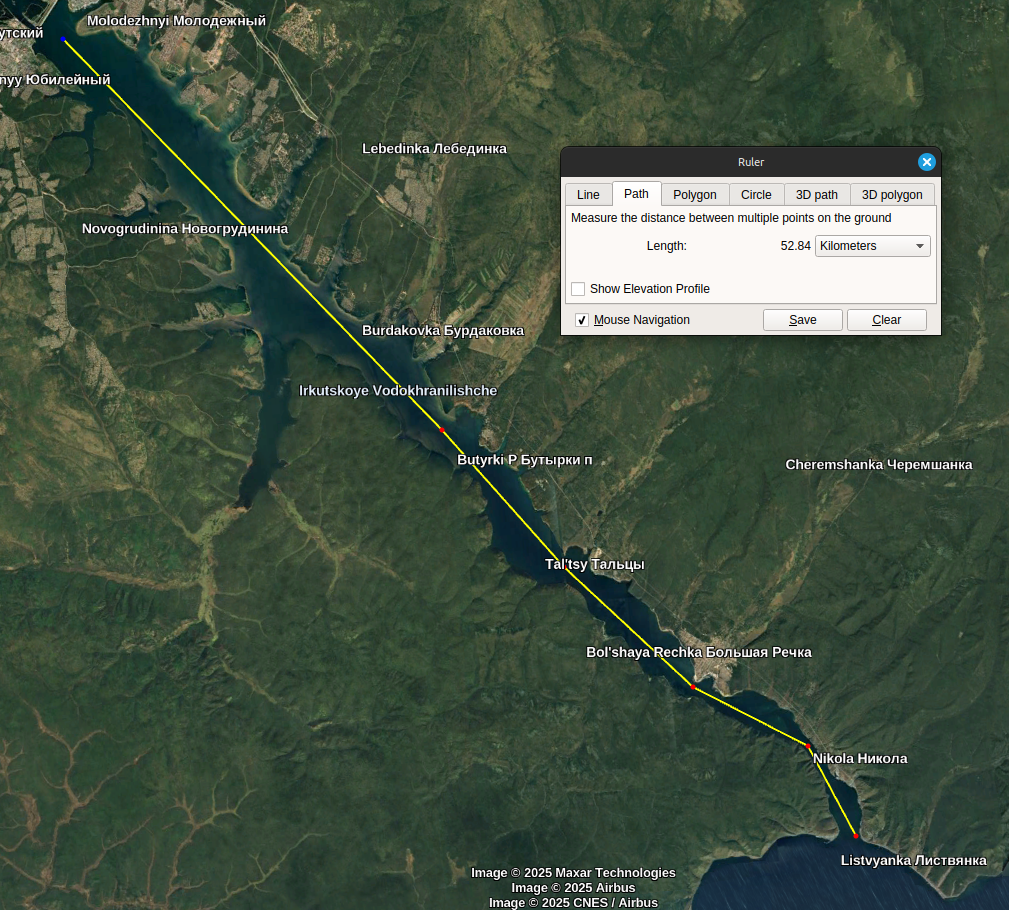
Task: Switch to the Line tab
Action: pyautogui.click(x=588, y=194)
